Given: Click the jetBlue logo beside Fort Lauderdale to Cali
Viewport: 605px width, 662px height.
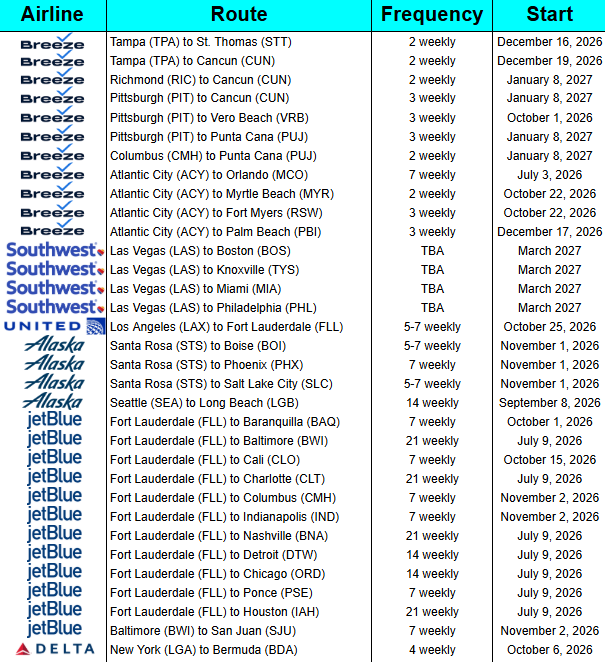Looking at the screenshot, I should pos(54,459).
